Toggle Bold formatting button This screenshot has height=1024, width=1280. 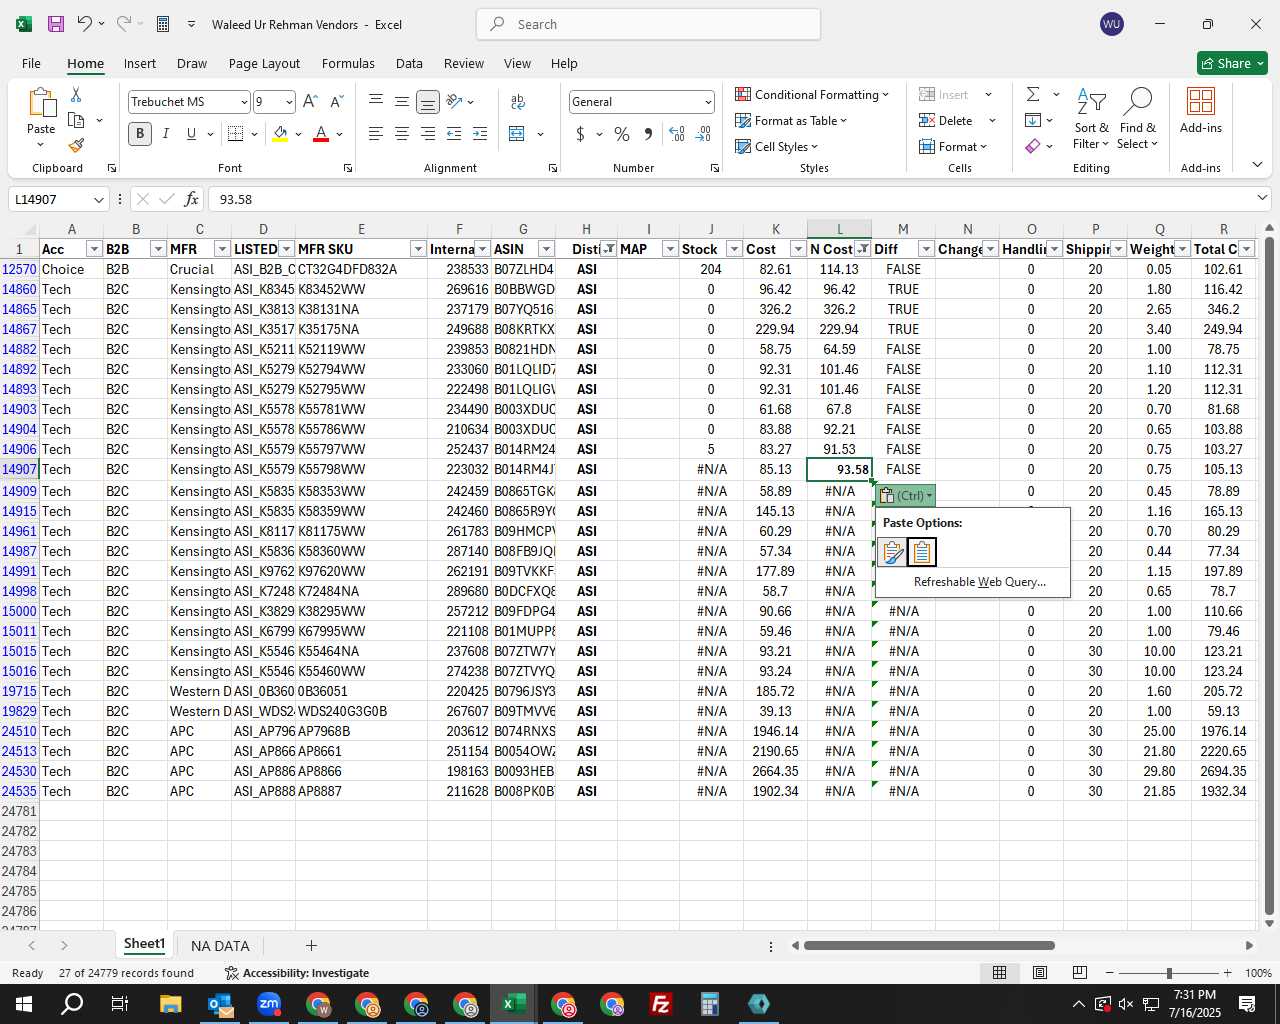click(140, 134)
